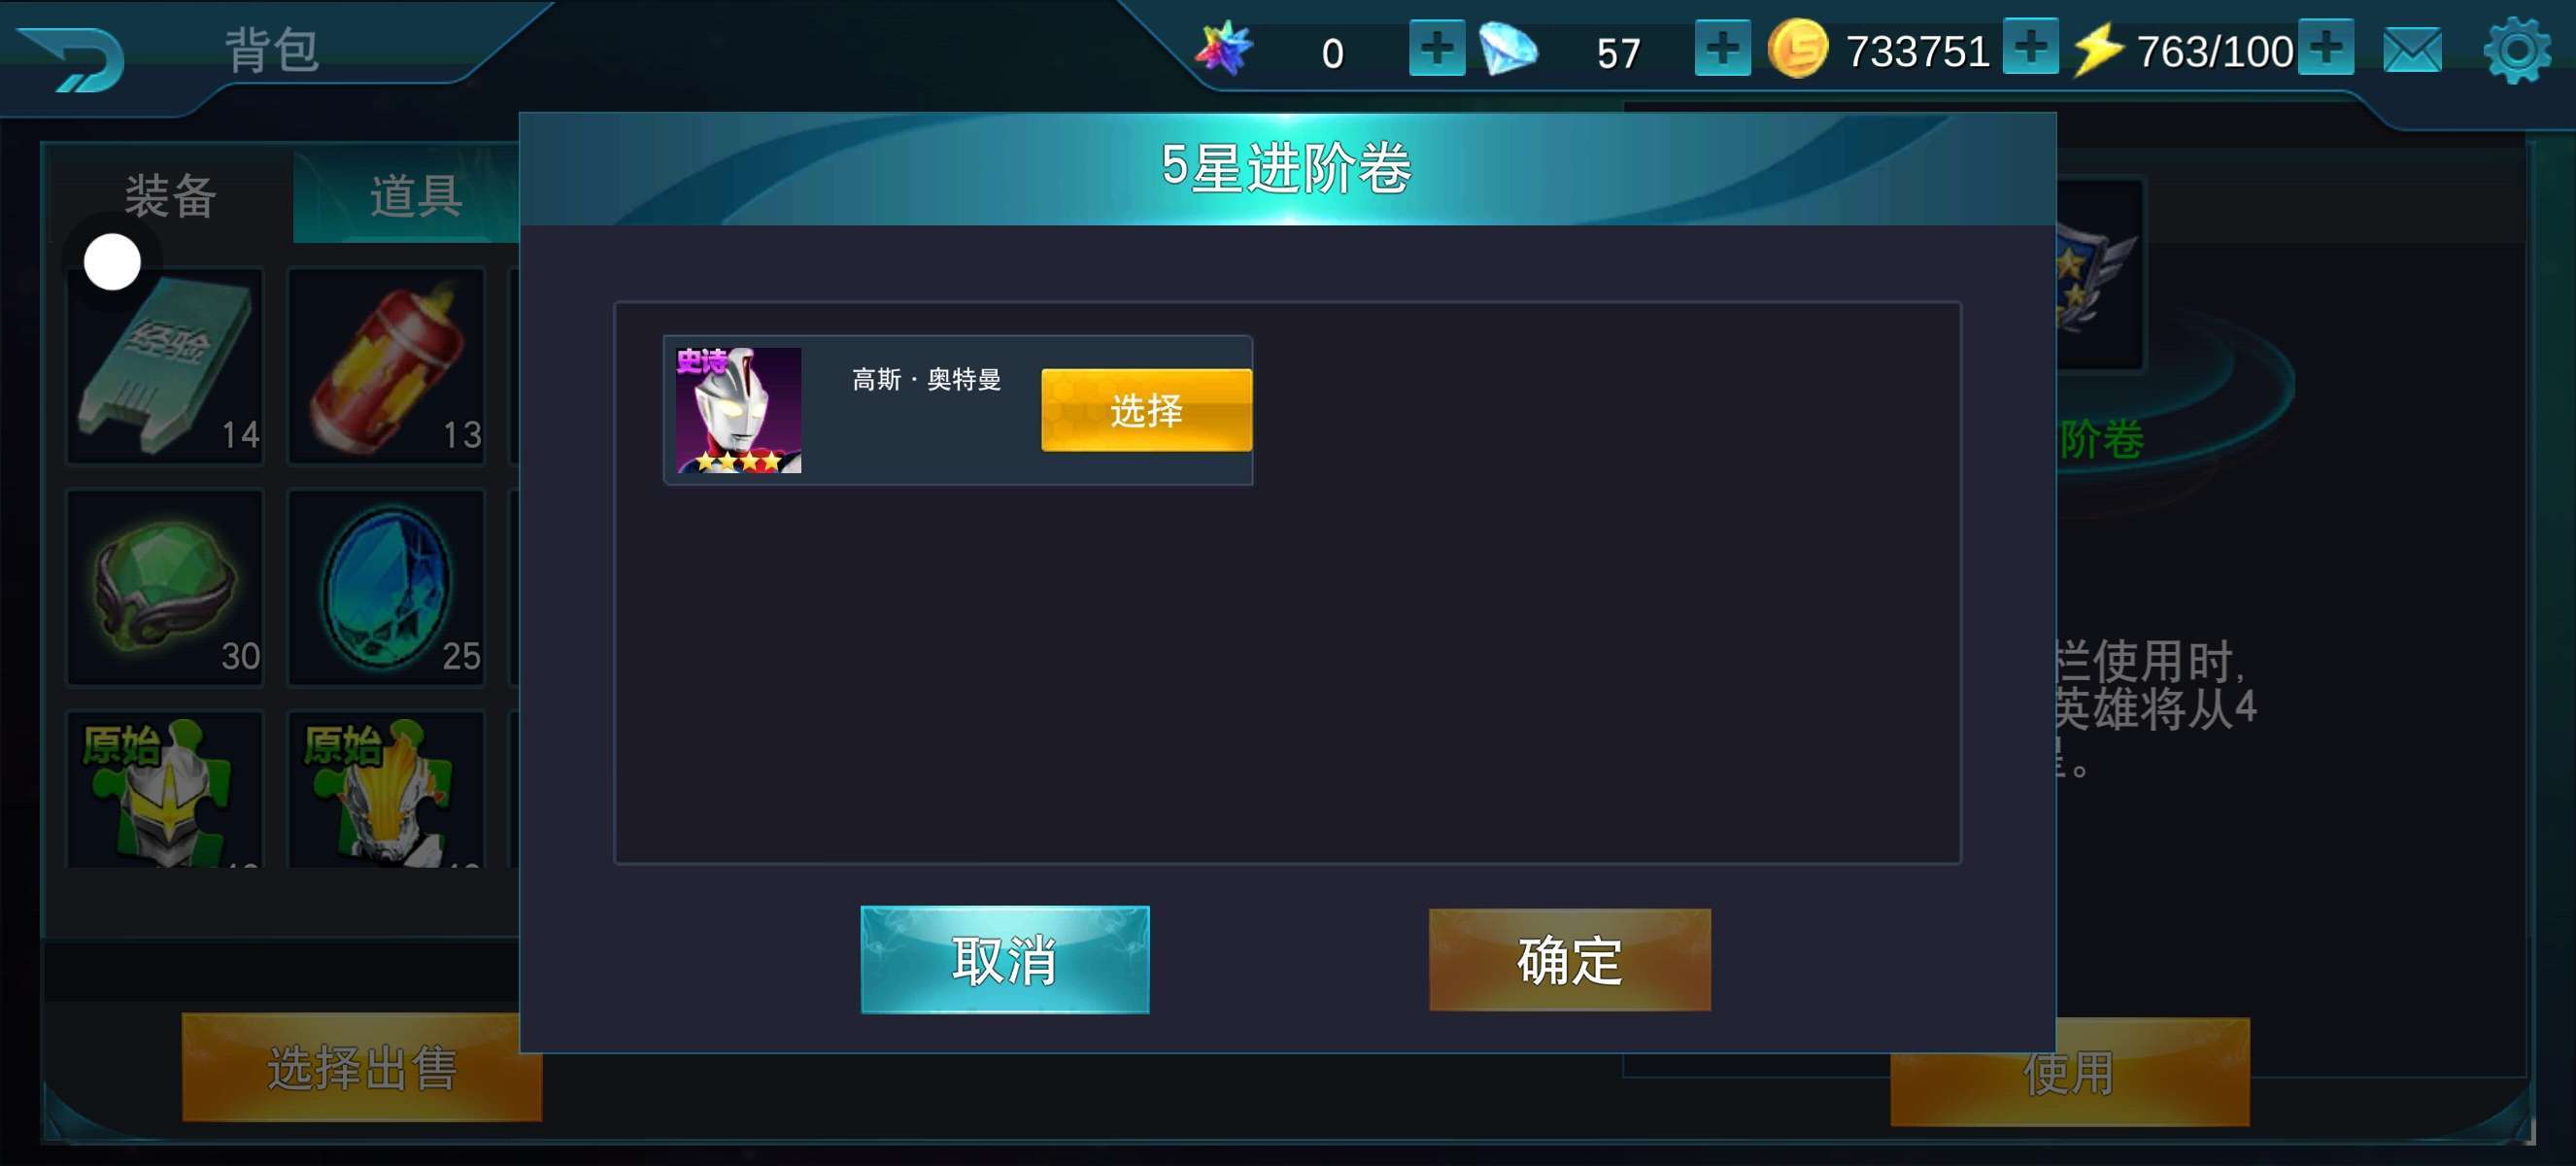The height and width of the screenshot is (1166, 2576).
Task: Click the blue diamond icon
Action: point(1507,49)
